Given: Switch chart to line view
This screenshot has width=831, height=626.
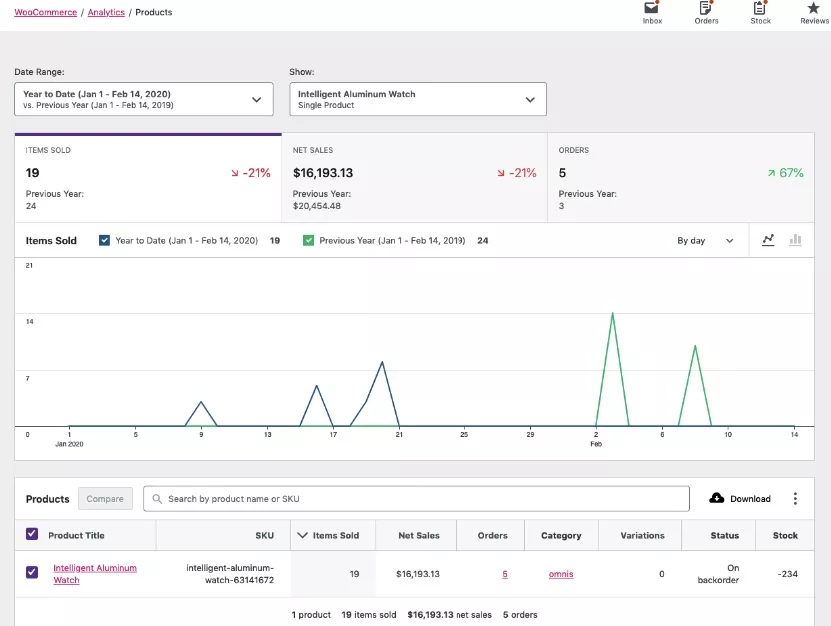Looking at the screenshot, I should click(x=768, y=240).
